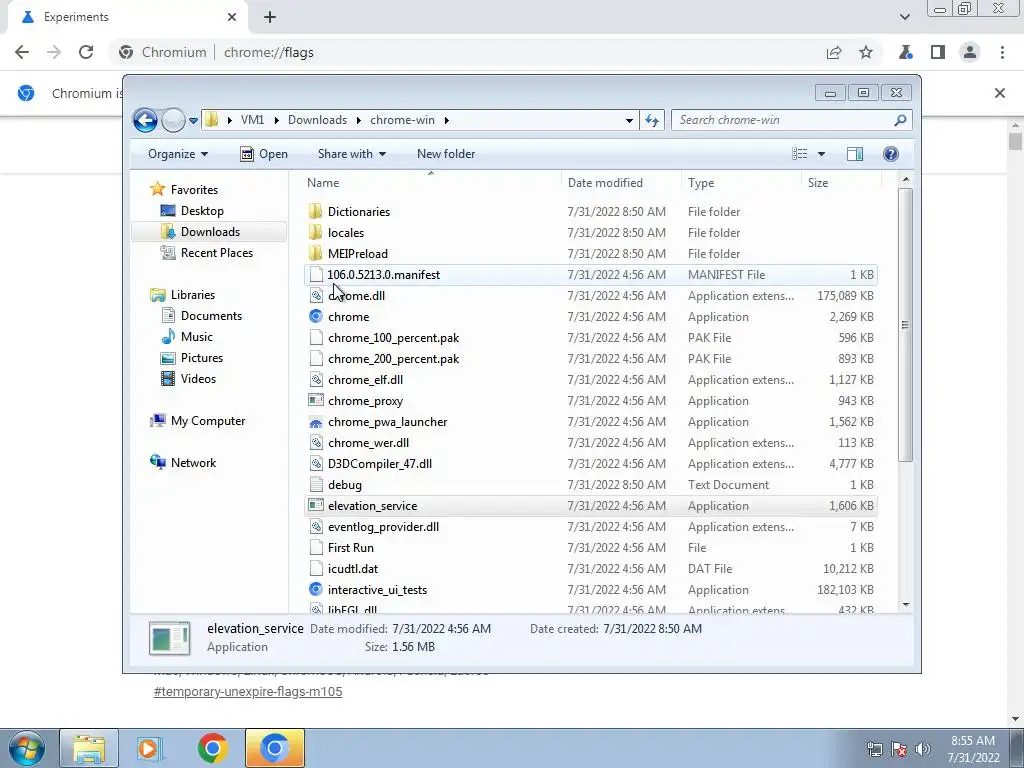This screenshot has height=768, width=1024.
Task: Open Windows Media Player from taskbar
Action: [150, 748]
